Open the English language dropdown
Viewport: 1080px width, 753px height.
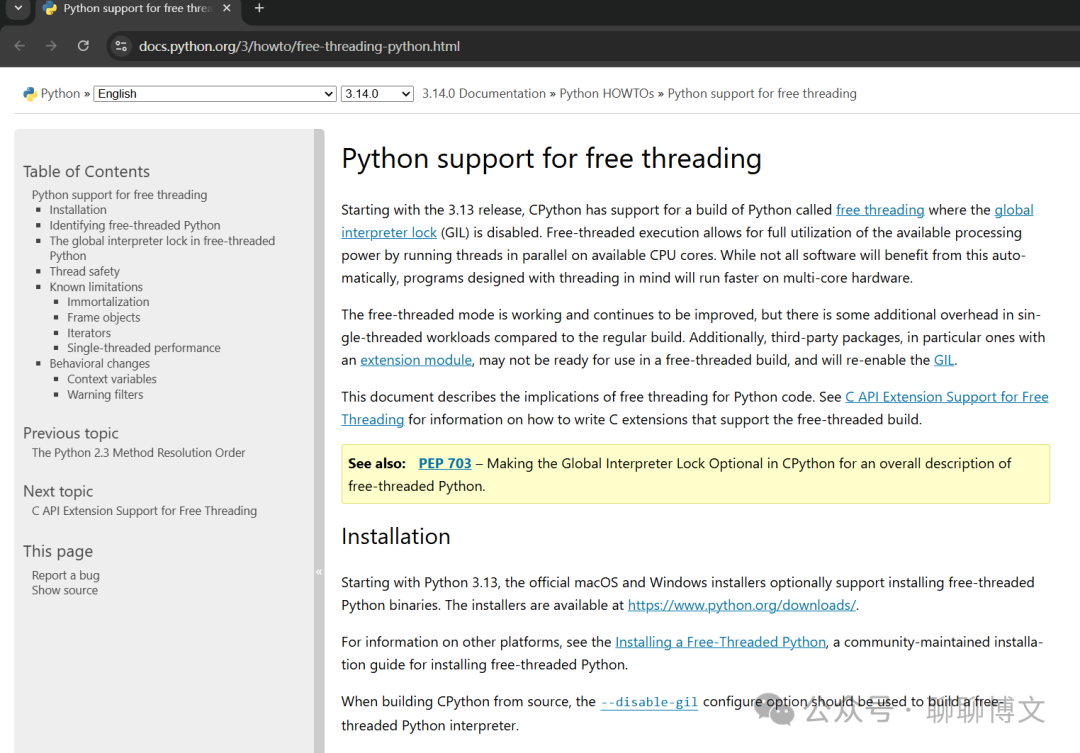pyautogui.click(x=215, y=94)
